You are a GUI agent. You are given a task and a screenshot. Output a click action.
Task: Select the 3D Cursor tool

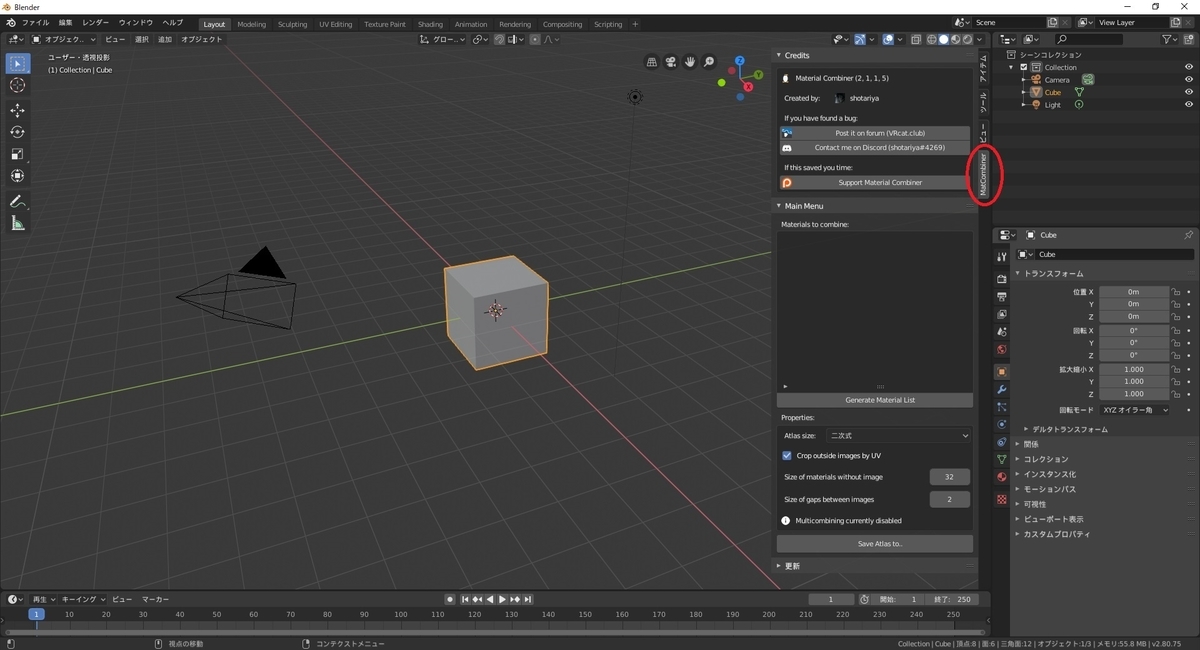[x=18, y=86]
